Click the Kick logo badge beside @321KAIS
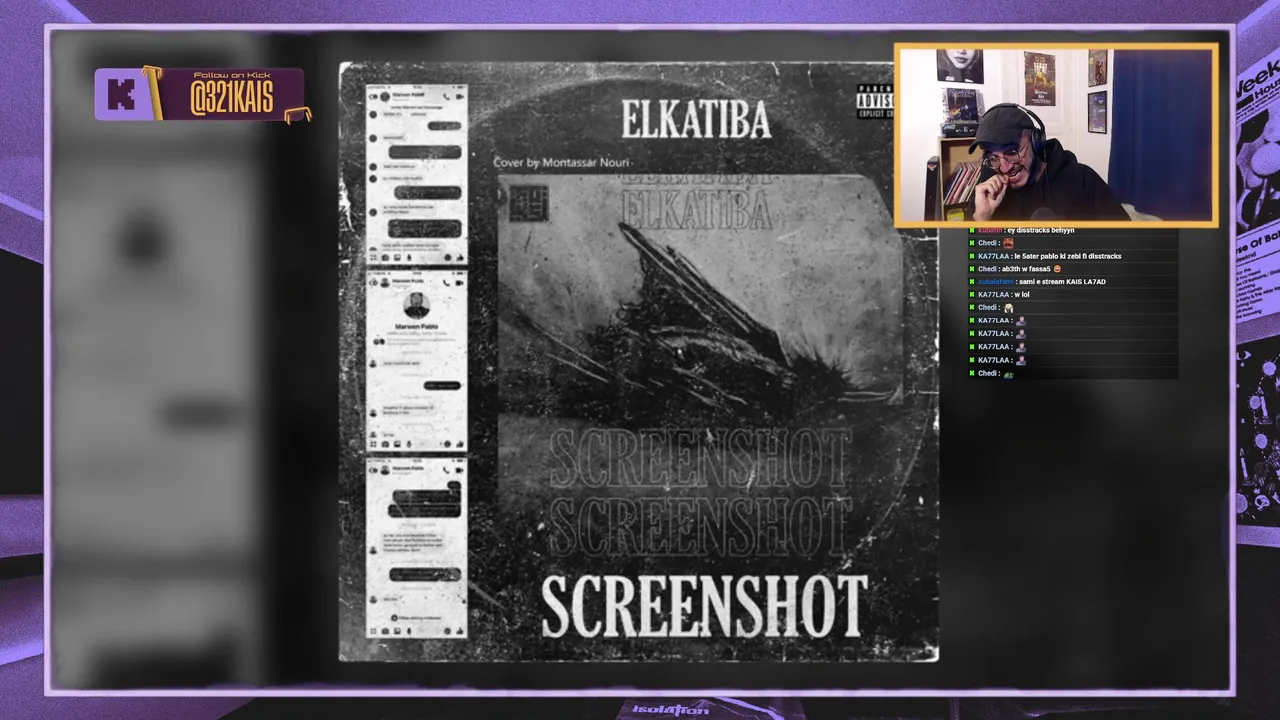The image size is (1280, 720). pos(122,95)
